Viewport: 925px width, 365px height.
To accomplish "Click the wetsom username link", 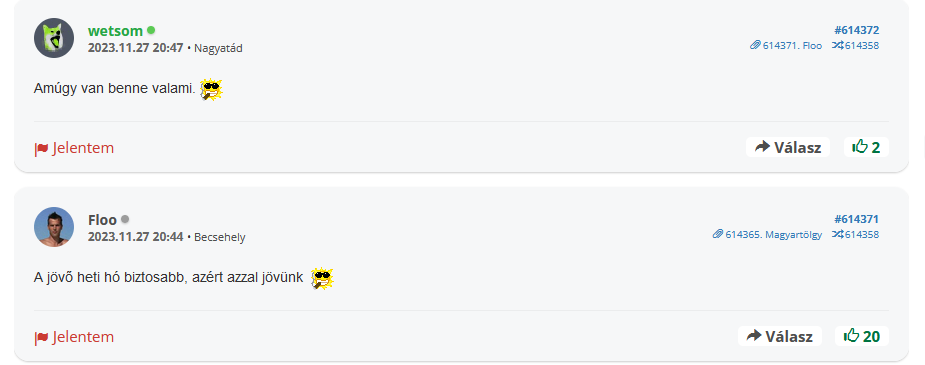I will 115,31.
